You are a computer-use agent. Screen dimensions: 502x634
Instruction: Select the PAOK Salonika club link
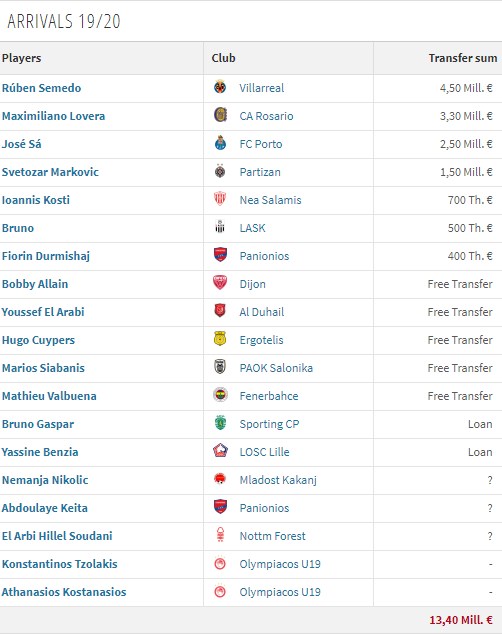coord(276,368)
